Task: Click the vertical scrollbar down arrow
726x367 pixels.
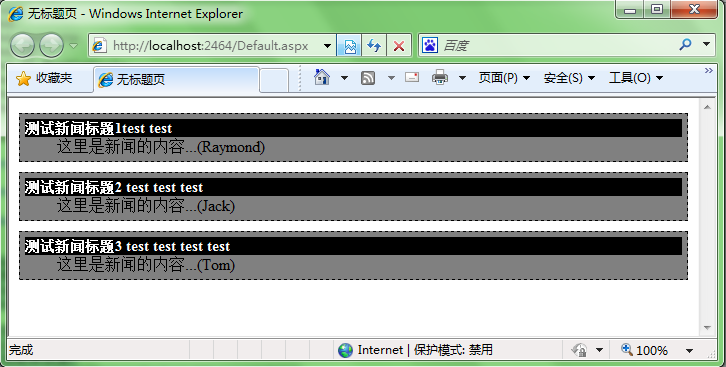Action: click(707, 328)
